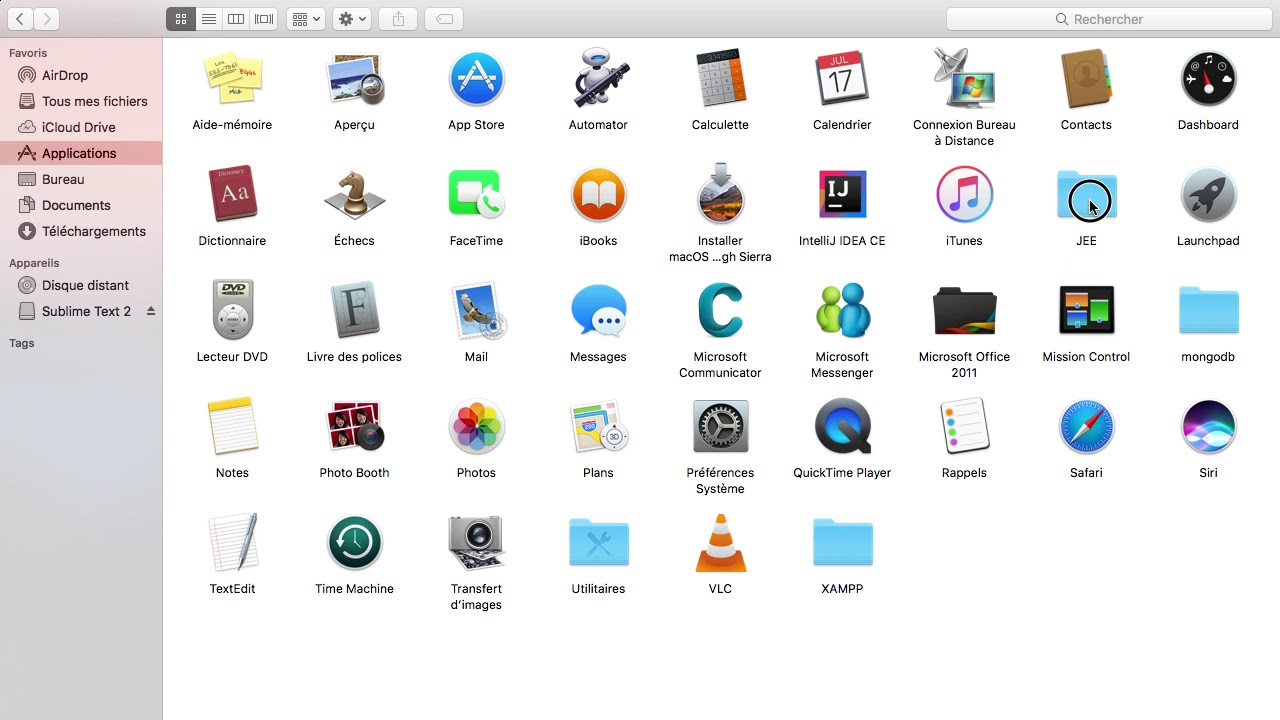Image resolution: width=1280 pixels, height=720 pixels.
Task: Open the Action gear dropdown menu
Action: click(352, 19)
